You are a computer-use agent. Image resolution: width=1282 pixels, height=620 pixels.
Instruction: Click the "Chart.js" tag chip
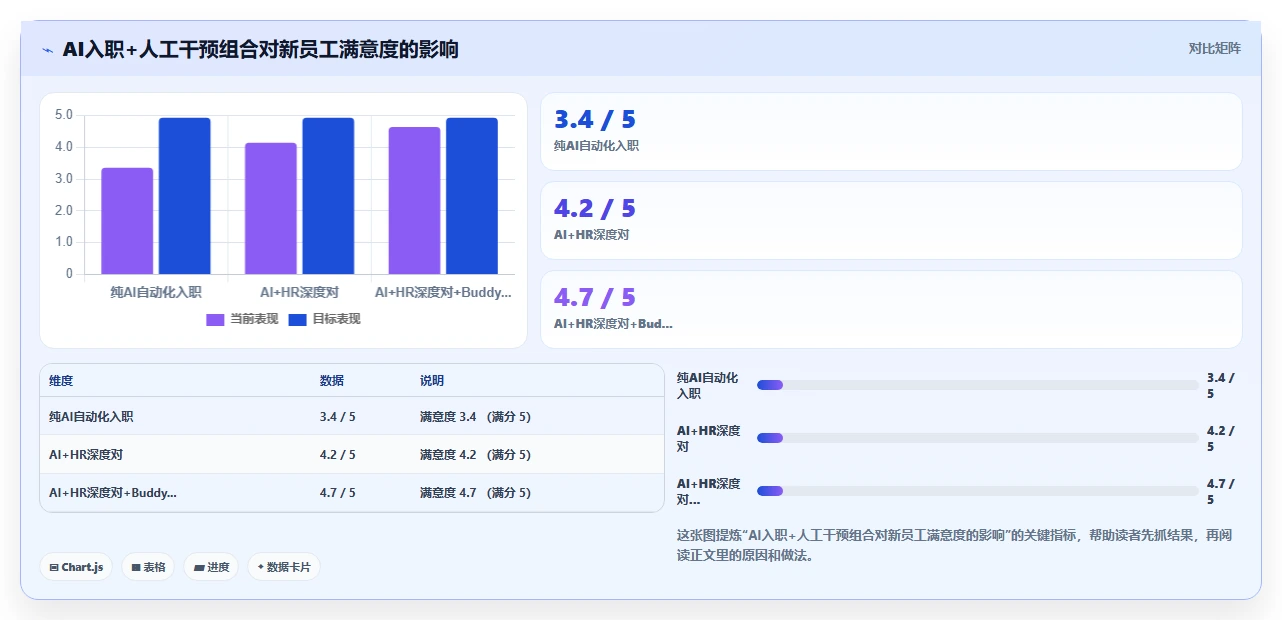(x=77, y=567)
